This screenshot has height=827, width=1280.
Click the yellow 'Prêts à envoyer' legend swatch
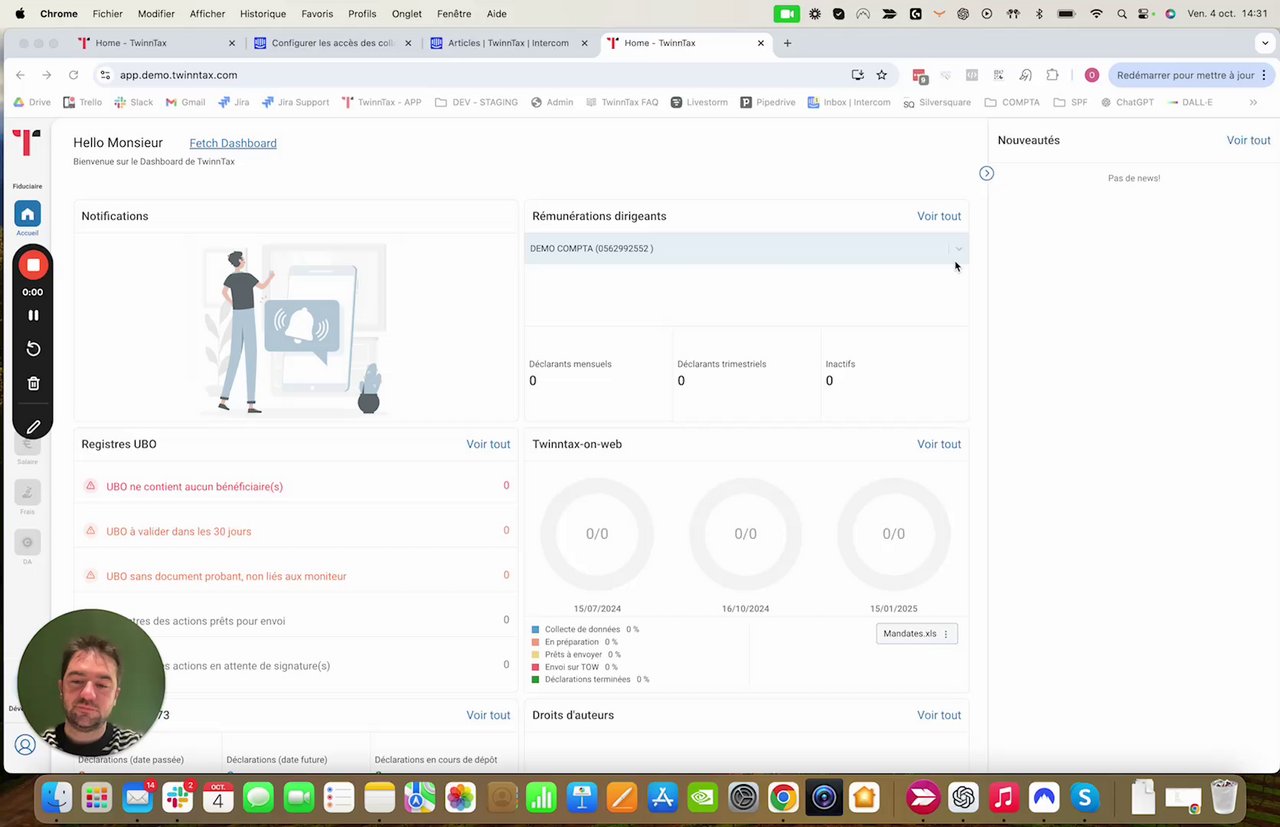tap(536, 655)
